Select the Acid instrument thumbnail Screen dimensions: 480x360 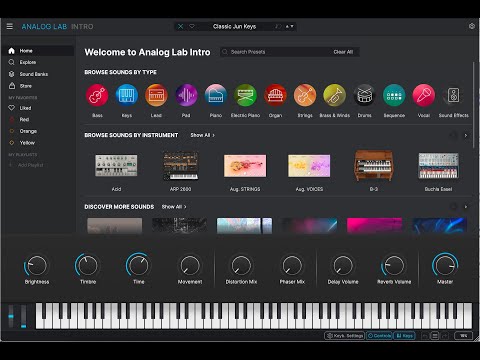[x=116, y=165]
